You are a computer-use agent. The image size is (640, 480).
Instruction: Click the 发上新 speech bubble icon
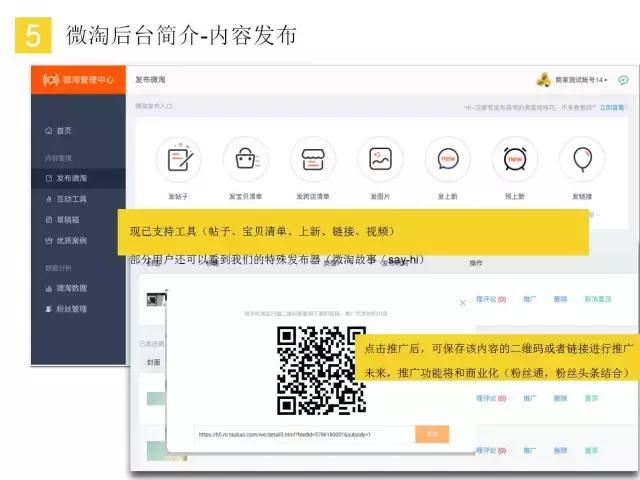tap(448, 159)
